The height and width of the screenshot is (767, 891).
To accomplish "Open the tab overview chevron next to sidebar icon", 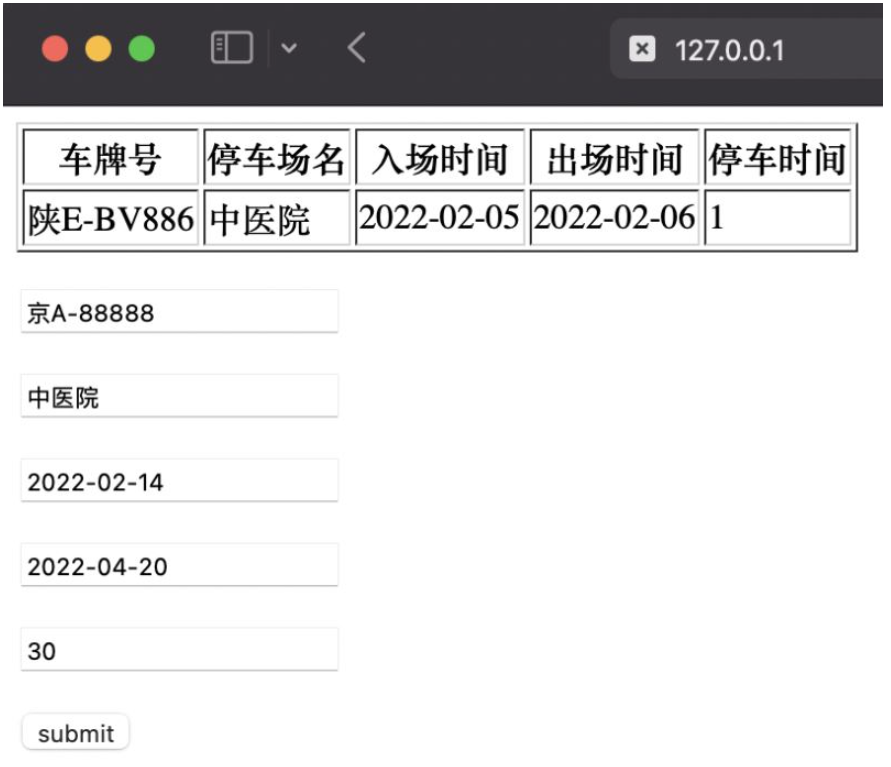I will 290,47.
